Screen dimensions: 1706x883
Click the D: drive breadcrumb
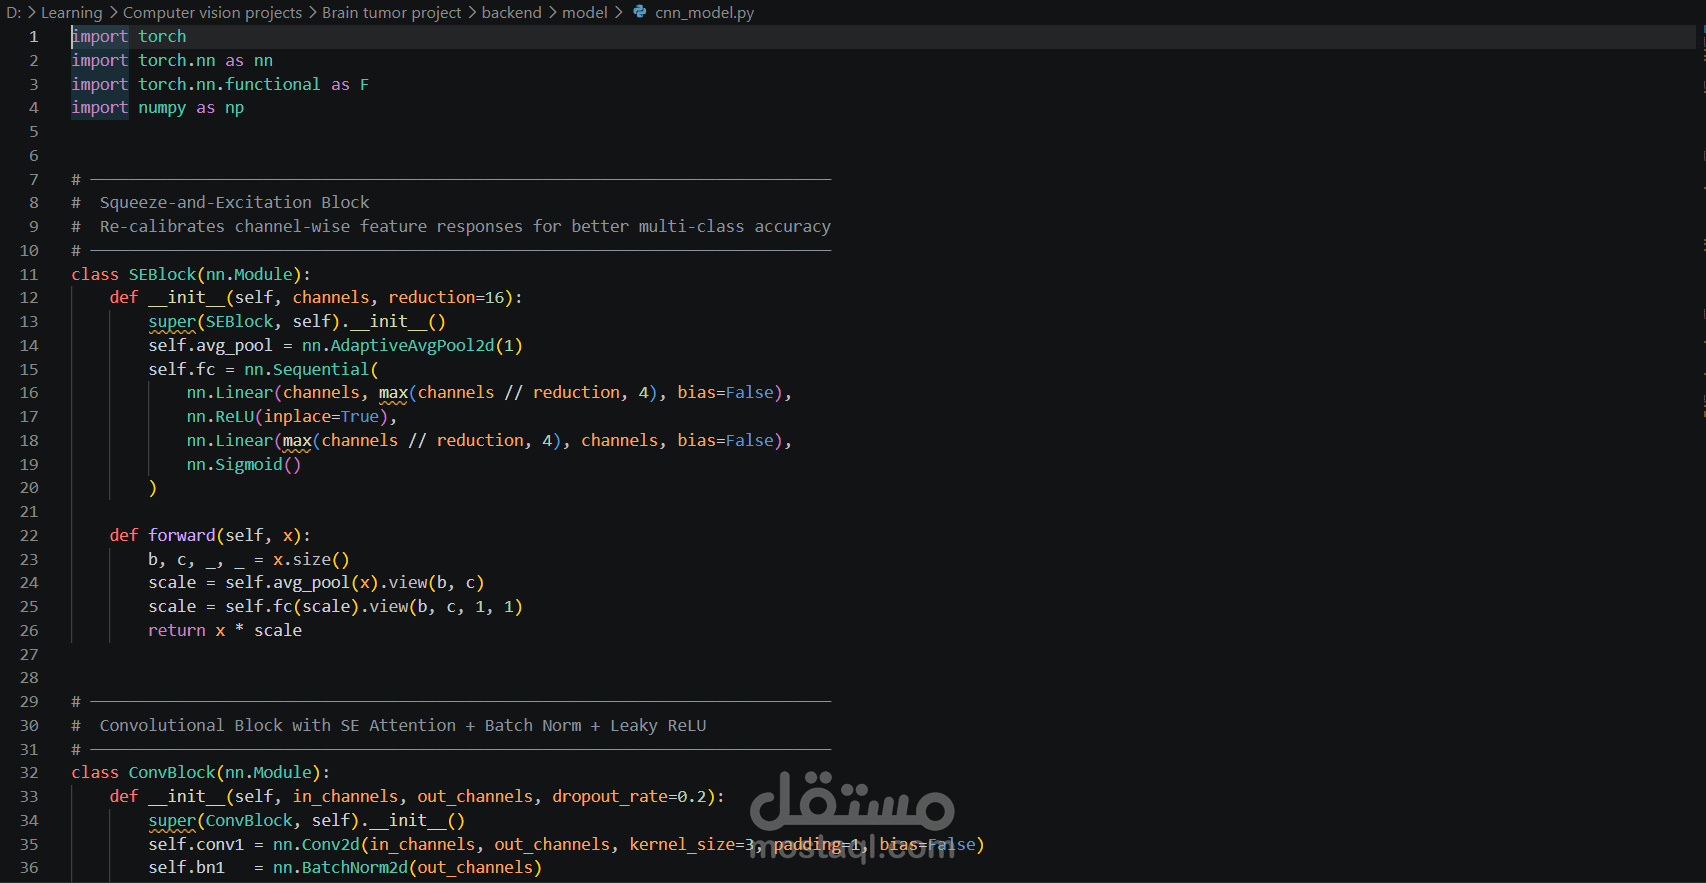point(13,12)
